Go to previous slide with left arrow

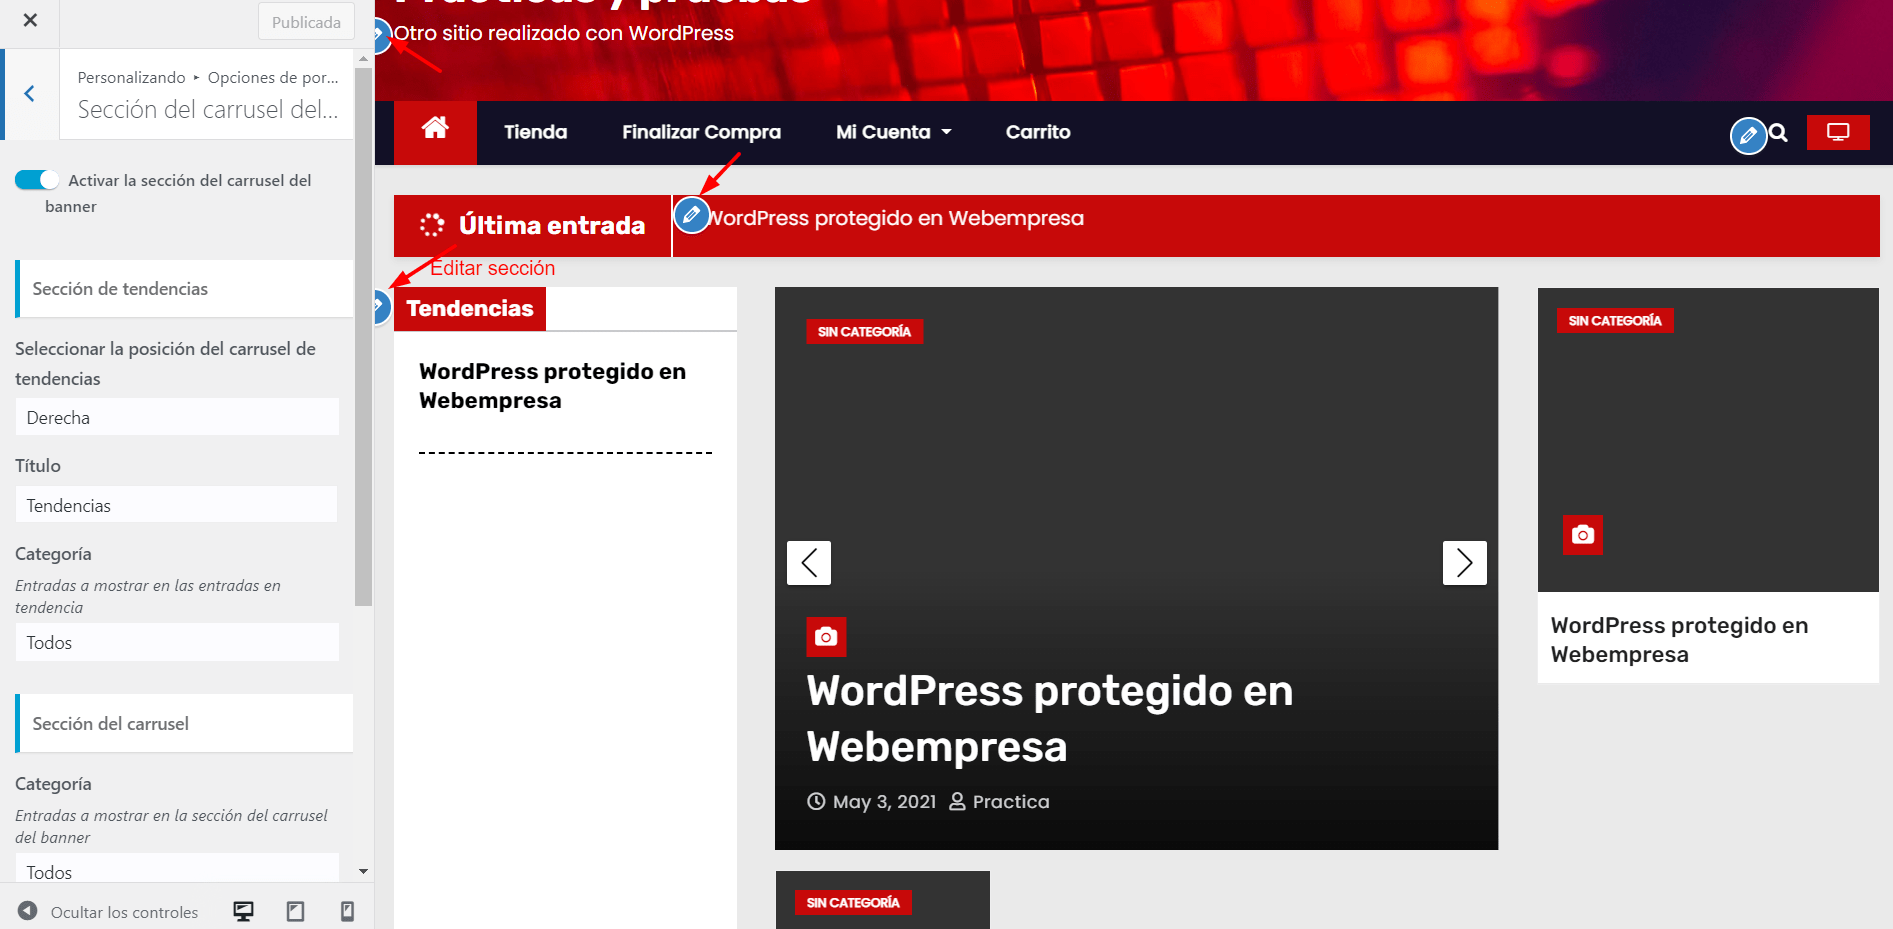(x=809, y=563)
